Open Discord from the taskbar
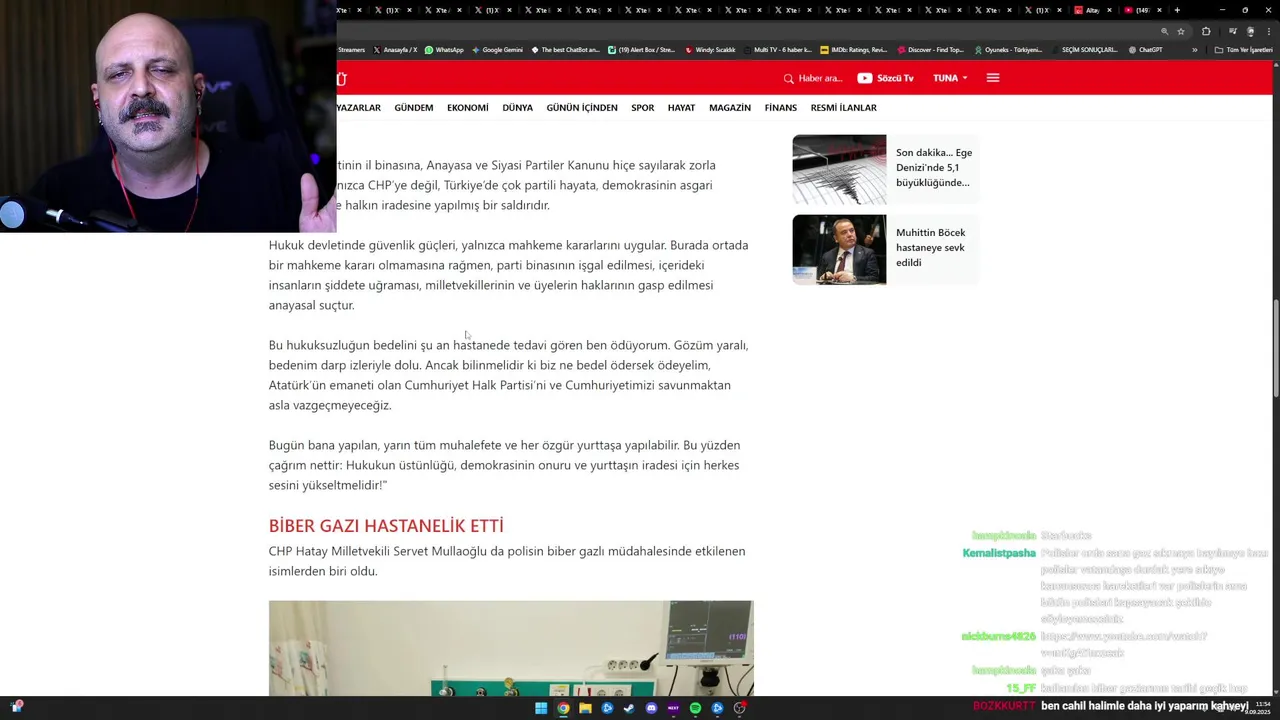The height and width of the screenshot is (720, 1280). coord(651,708)
